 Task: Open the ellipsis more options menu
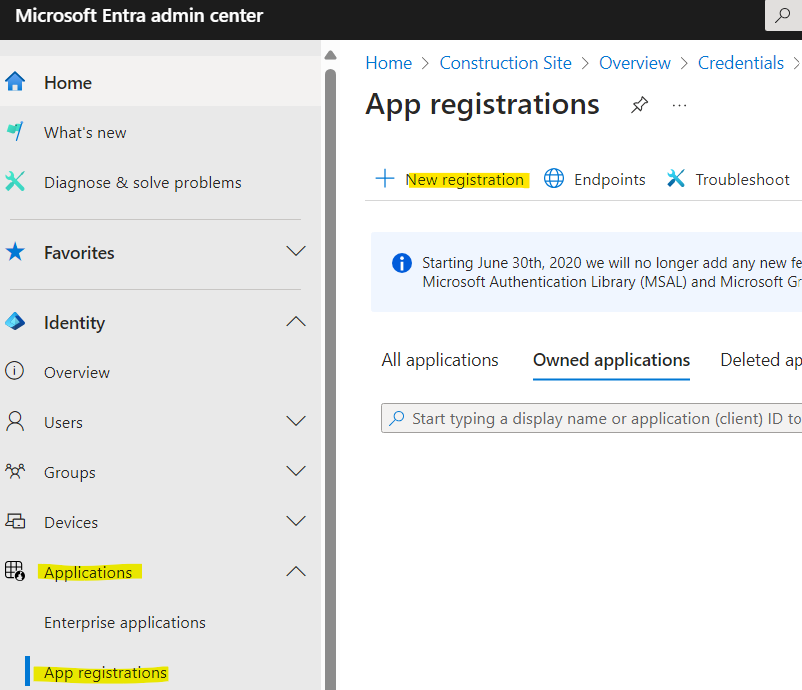[x=679, y=105]
